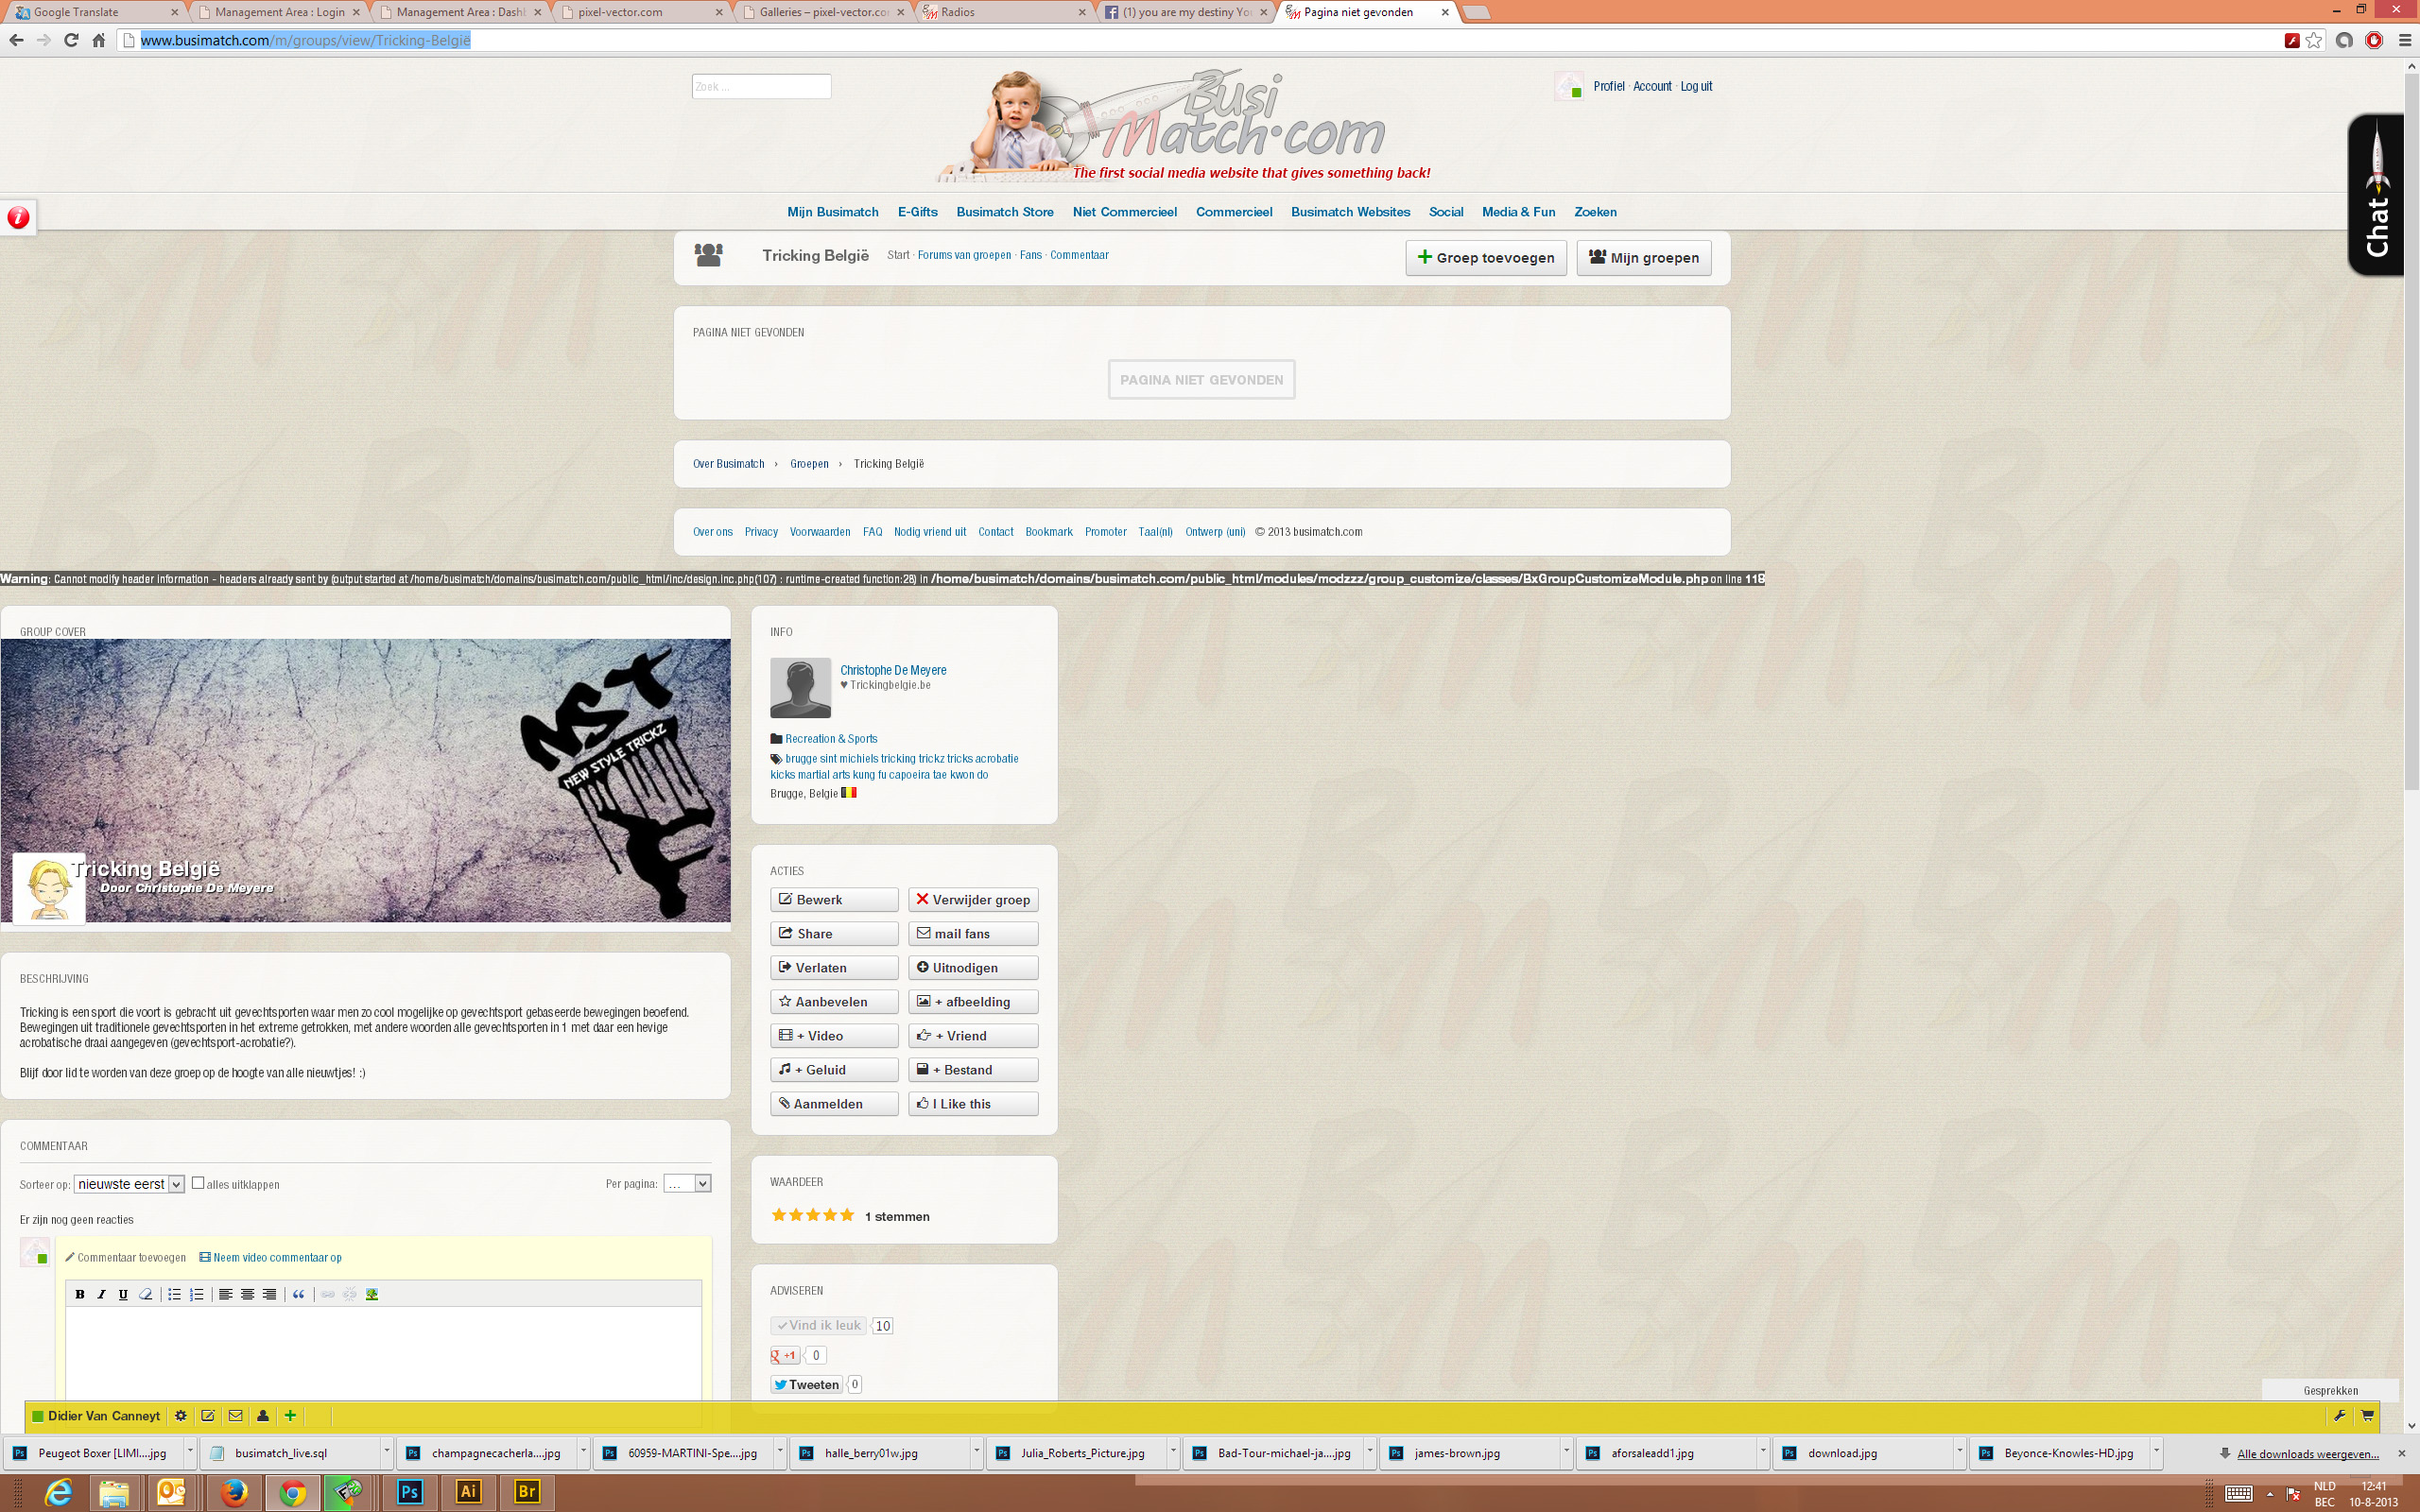Click the insert image tree icon
Screen dimensions: 2420x1512
(x=372, y=1294)
